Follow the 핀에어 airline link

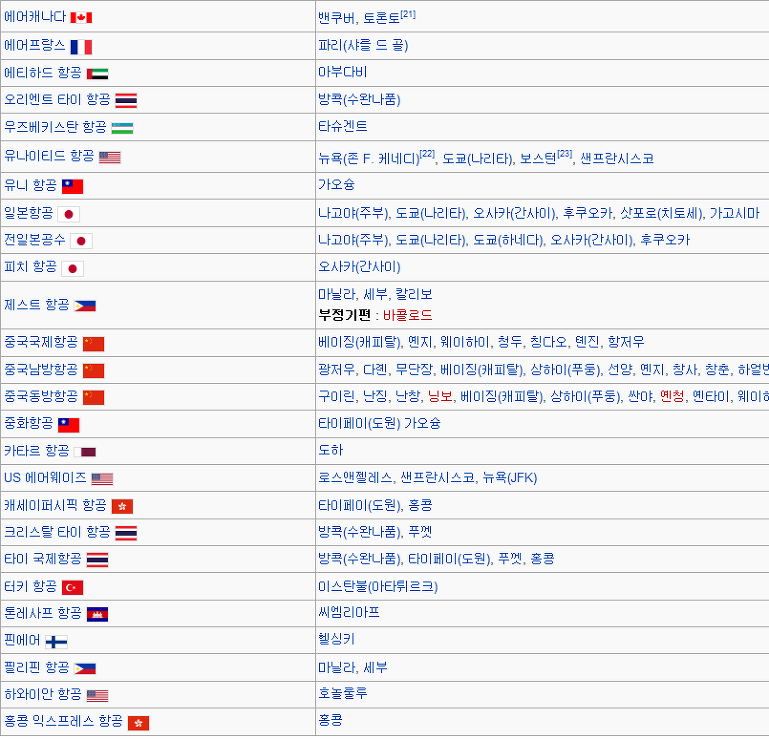pos(22,640)
